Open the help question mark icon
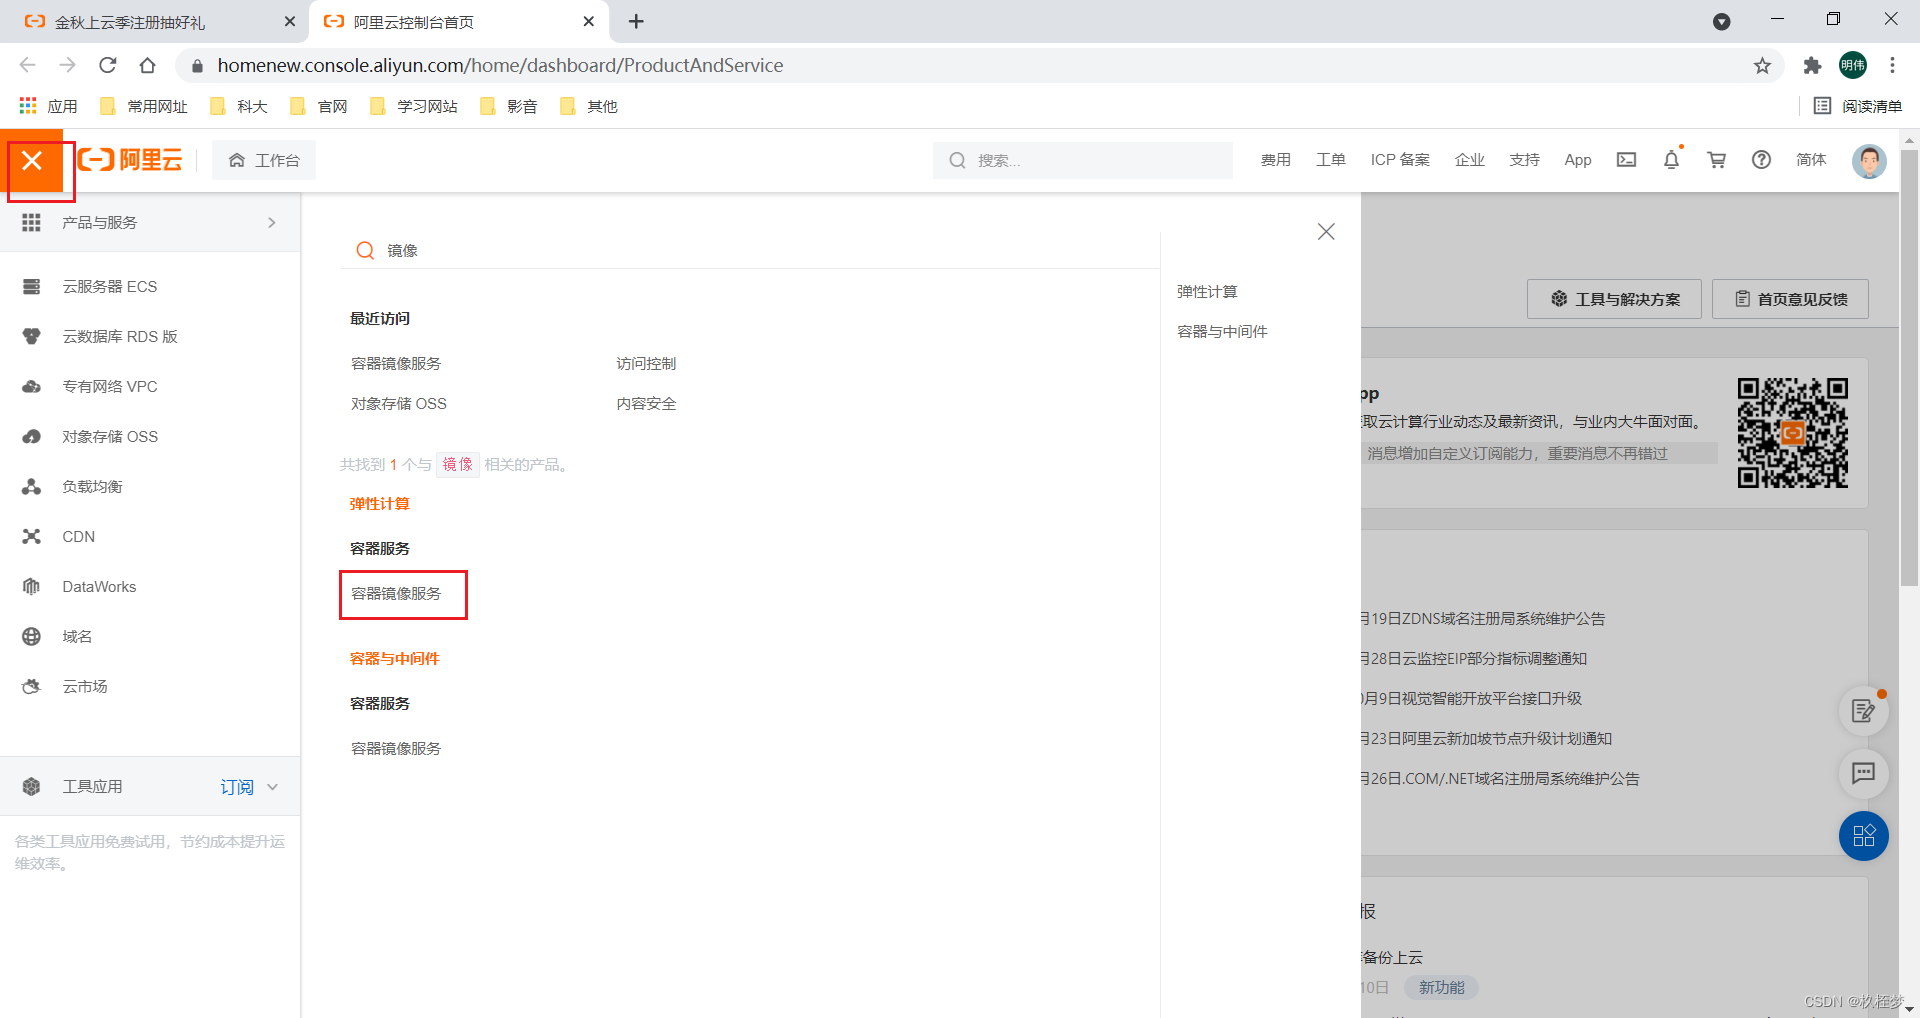This screenshot has width=1920, height=1018. (1761, 160)
